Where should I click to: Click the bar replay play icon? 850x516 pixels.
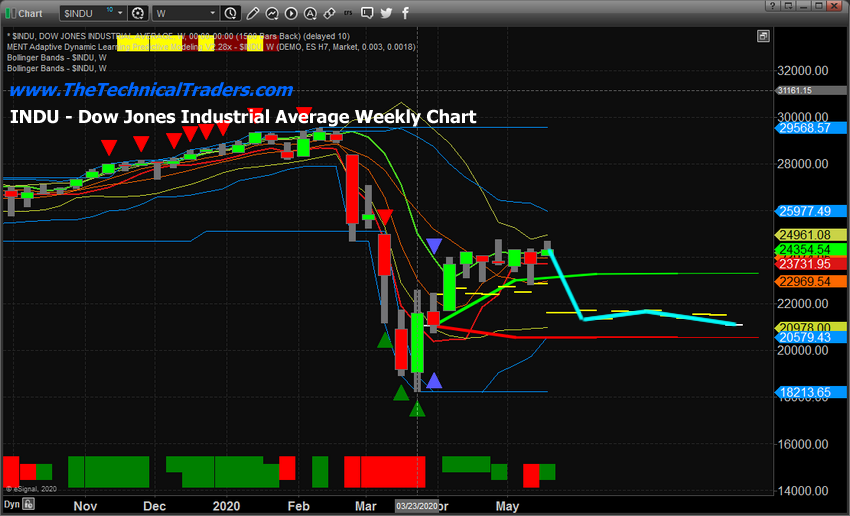[291, 13]
